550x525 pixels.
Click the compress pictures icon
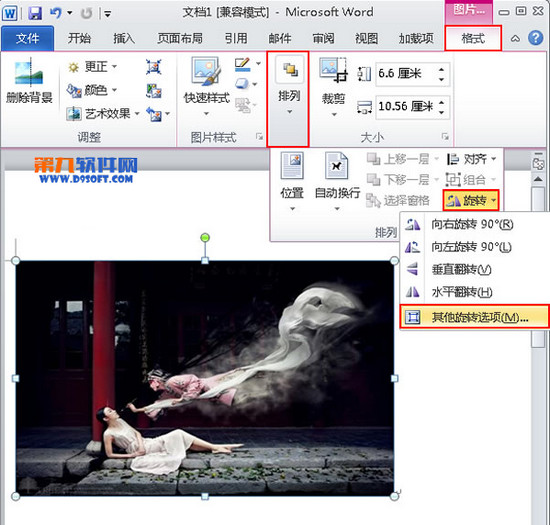click(154, 67)
